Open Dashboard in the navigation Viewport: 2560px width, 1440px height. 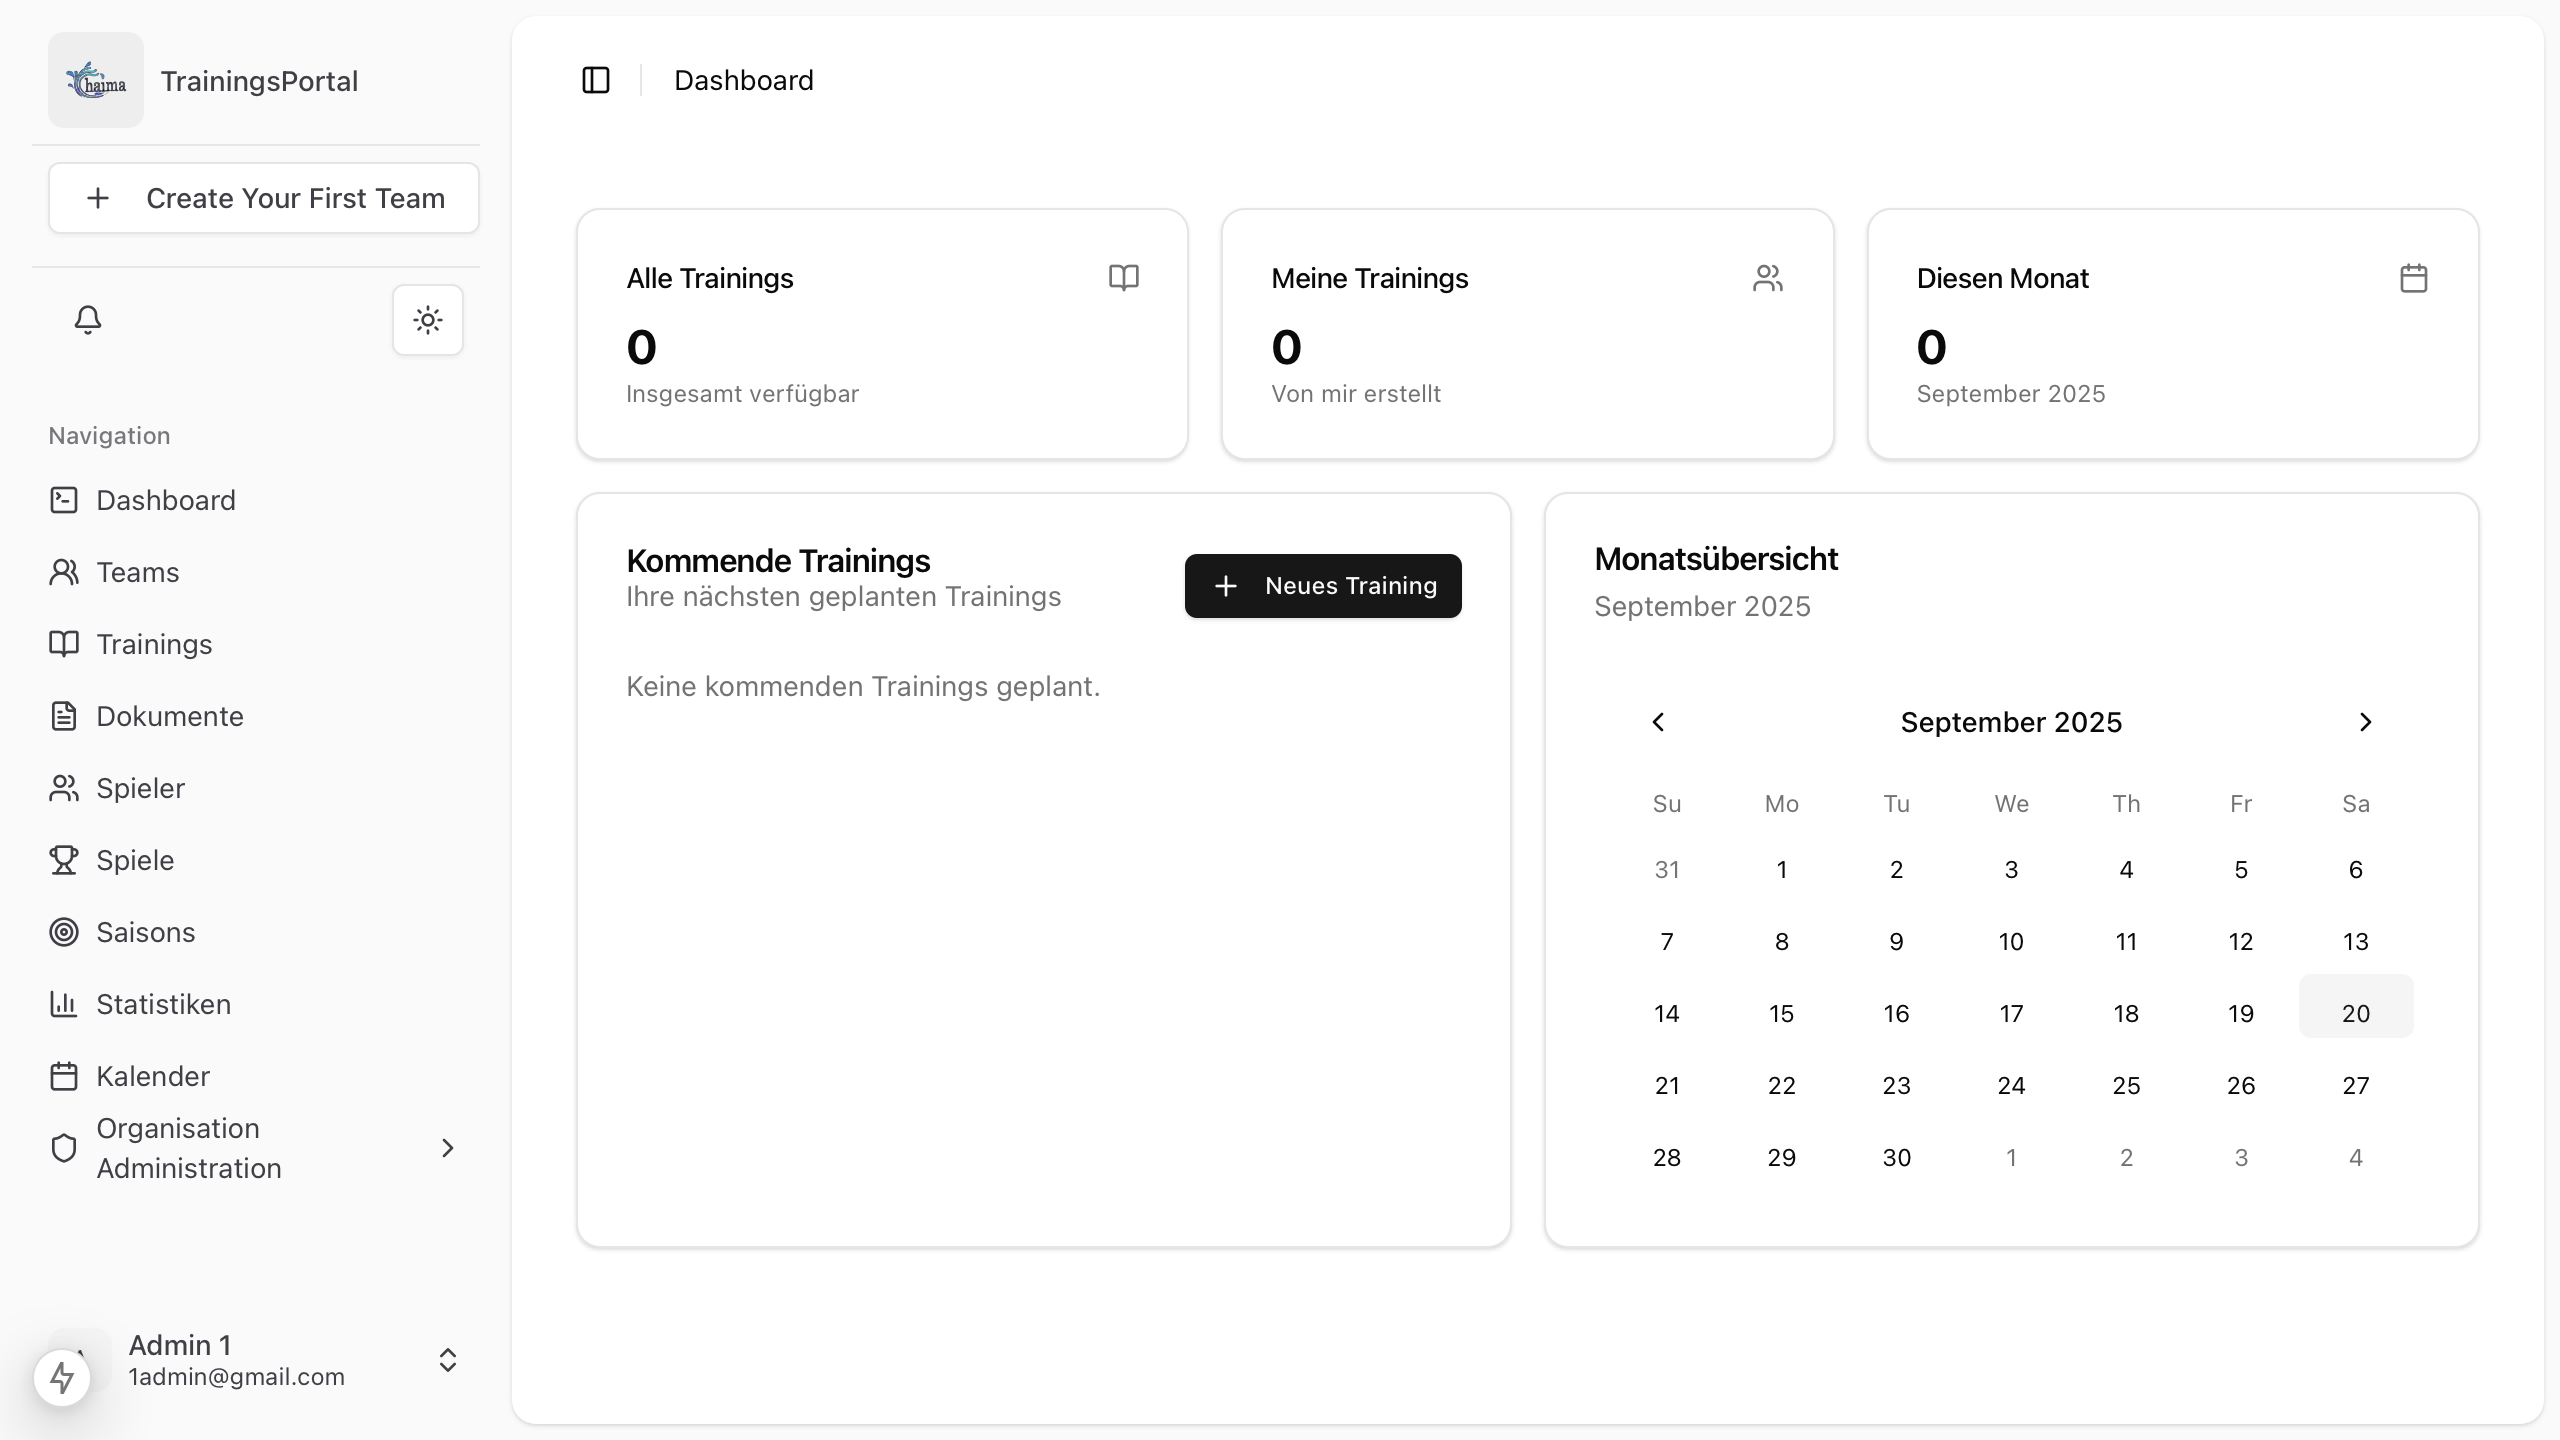pyautogui.click(x=256, y=500)
